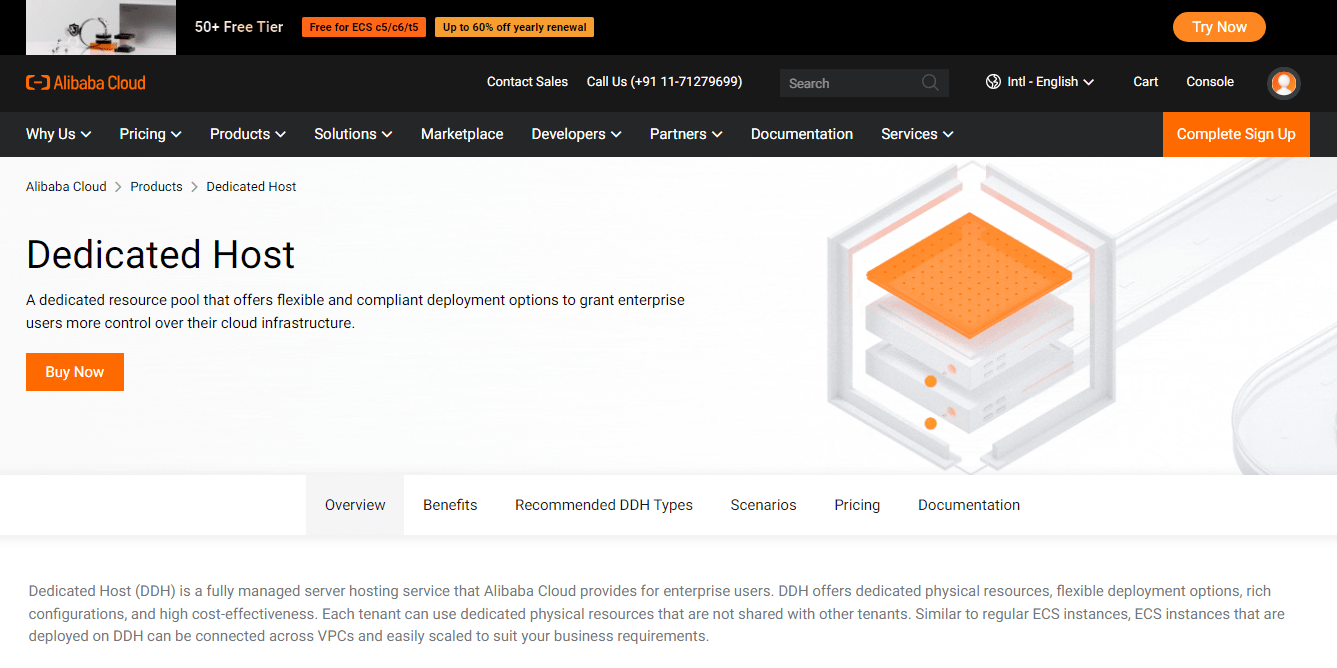Click Documentation in the top navigation
This screenshot has width=1337, height=668.
tap(801, 133)
